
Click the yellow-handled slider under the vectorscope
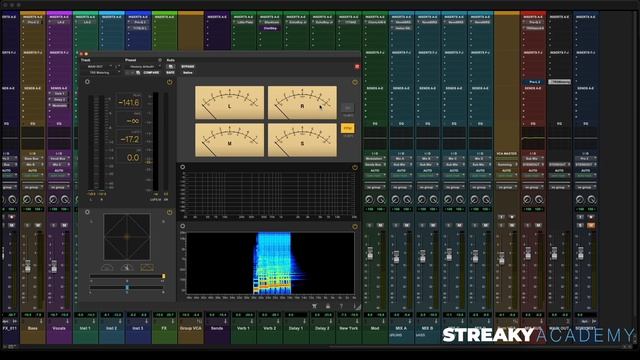tap(127, 276)
